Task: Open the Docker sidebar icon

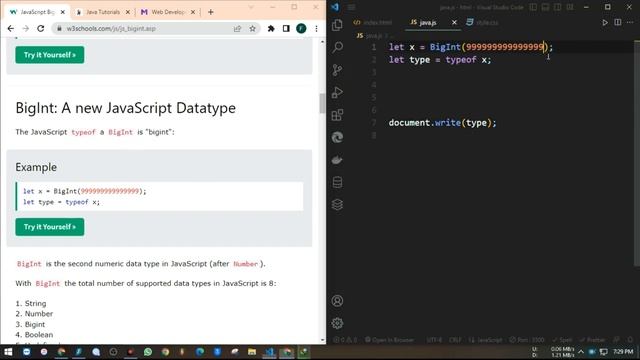Action: [337, 160]
